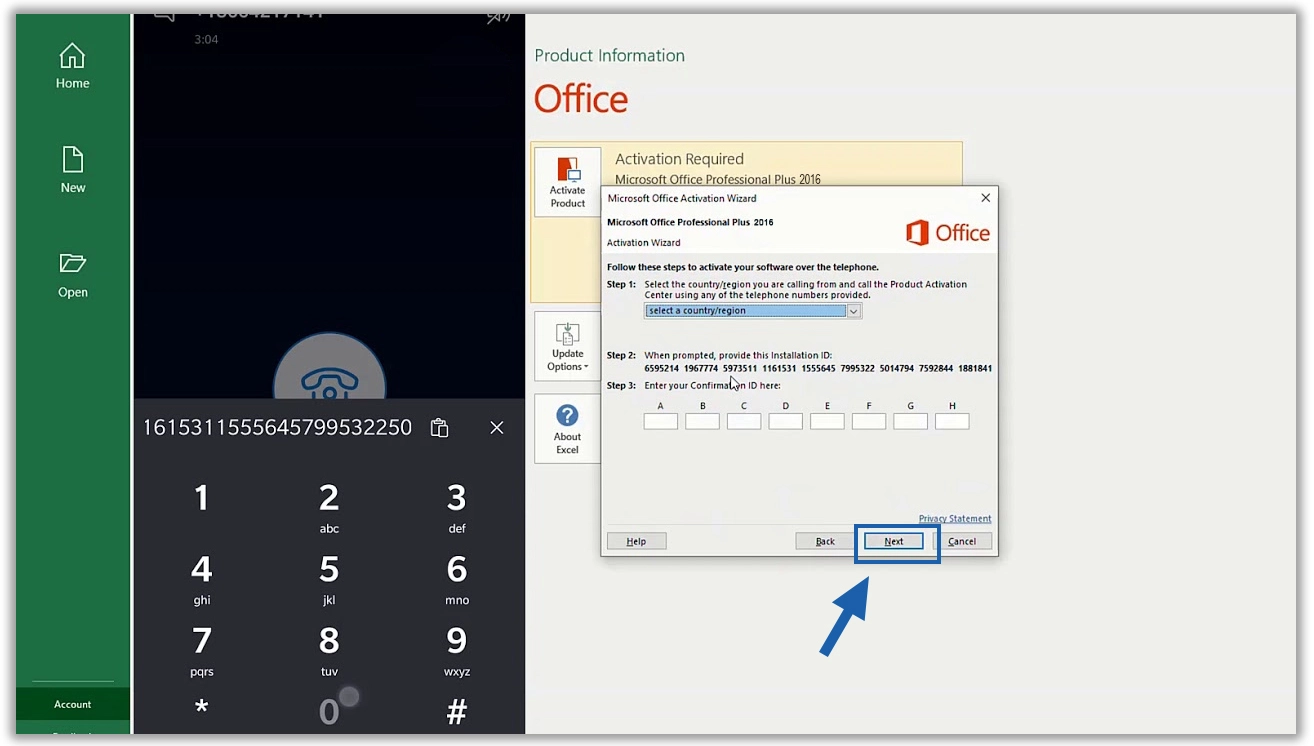Tap the paste clipboard icon in dialer

pyautogui.click(x=439, y=428)
